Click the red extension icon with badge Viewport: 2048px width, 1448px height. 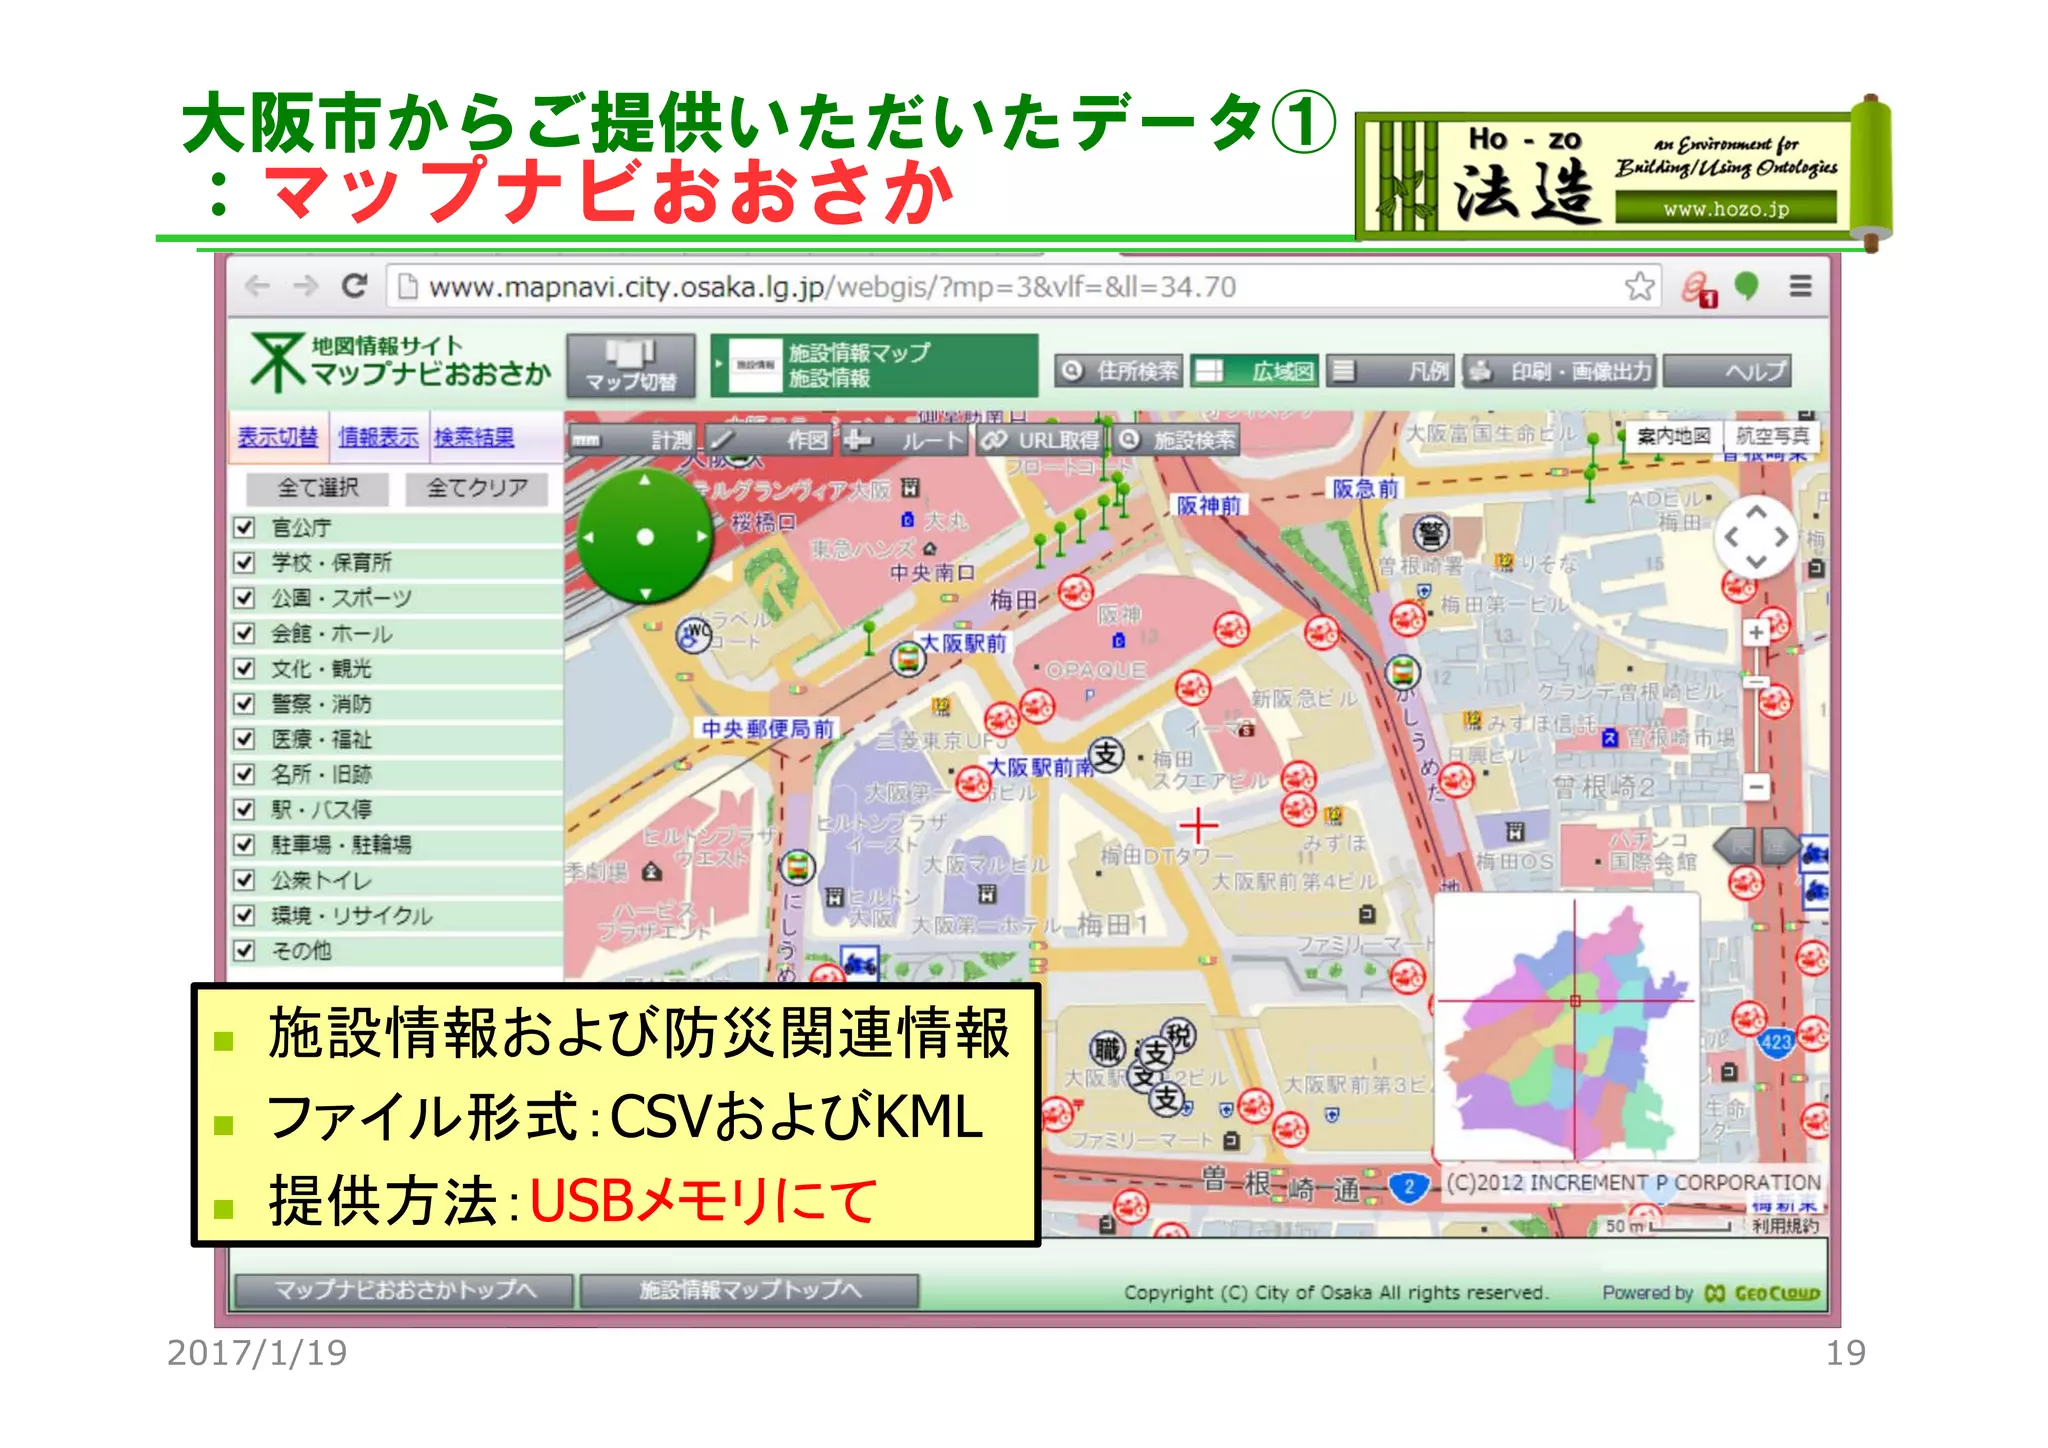tap(1698, 289)
